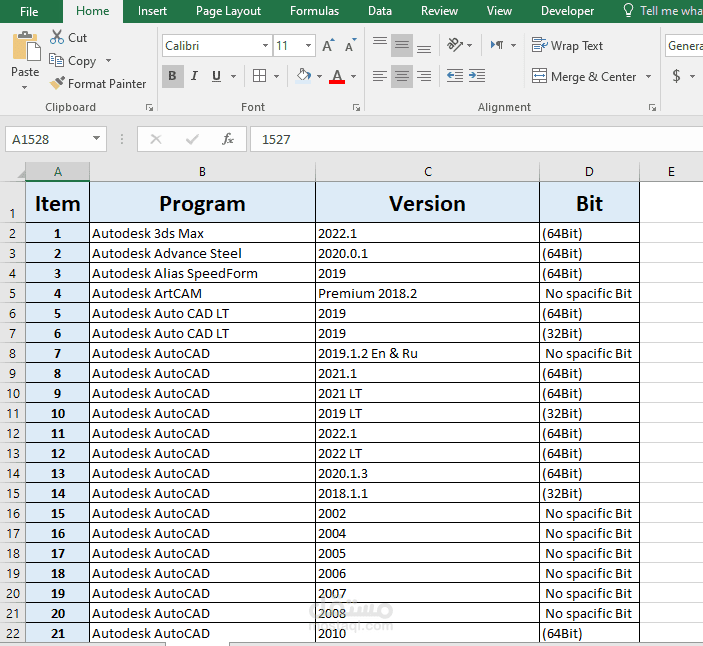The height and width of the screenshot is (646, 703).
Task: Open the font size 11 dropdown
Action: click(308, 45)
